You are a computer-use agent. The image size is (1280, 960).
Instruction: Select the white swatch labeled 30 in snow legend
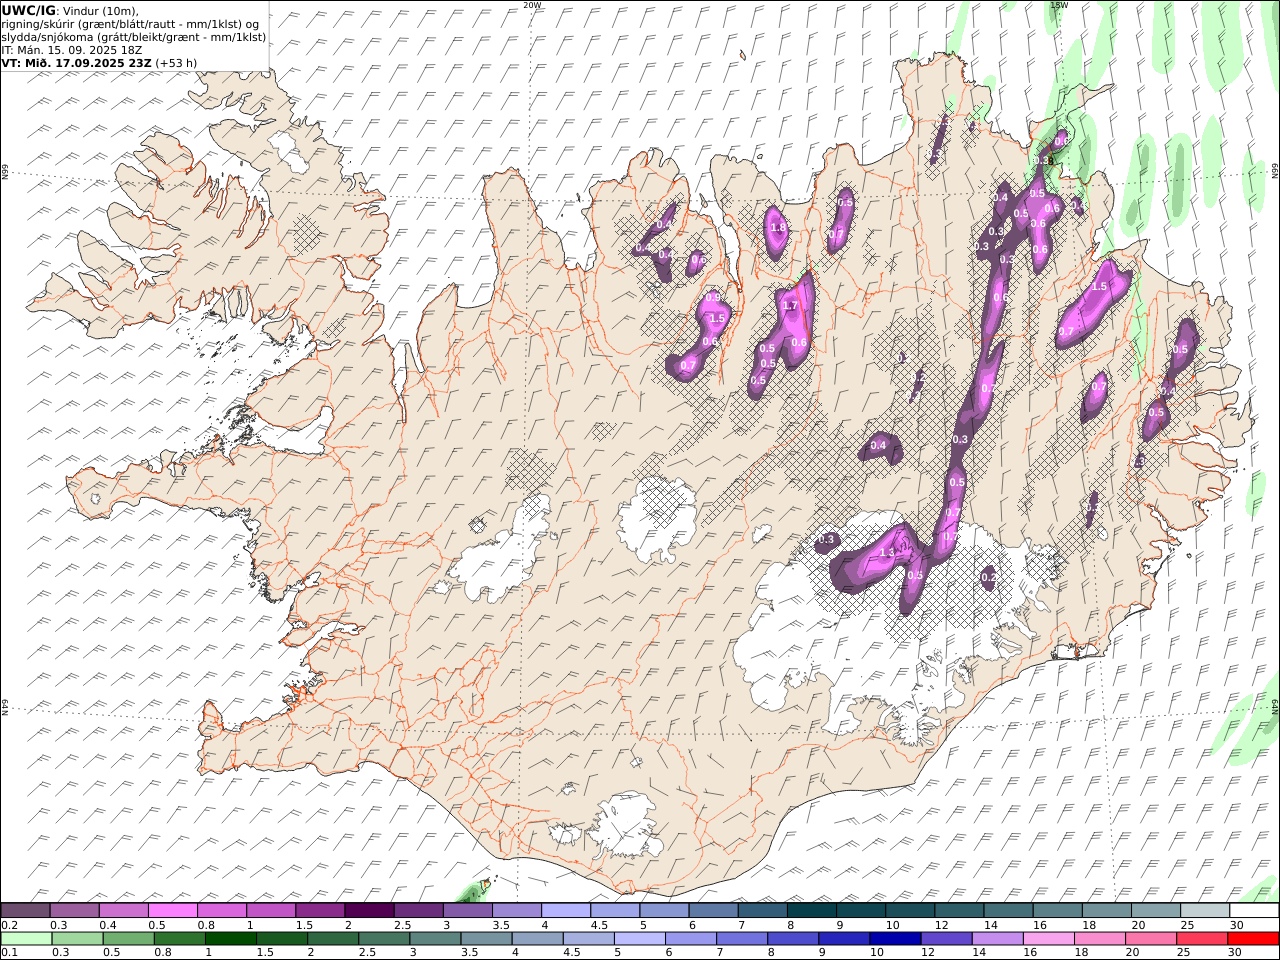pos(1254,910)
